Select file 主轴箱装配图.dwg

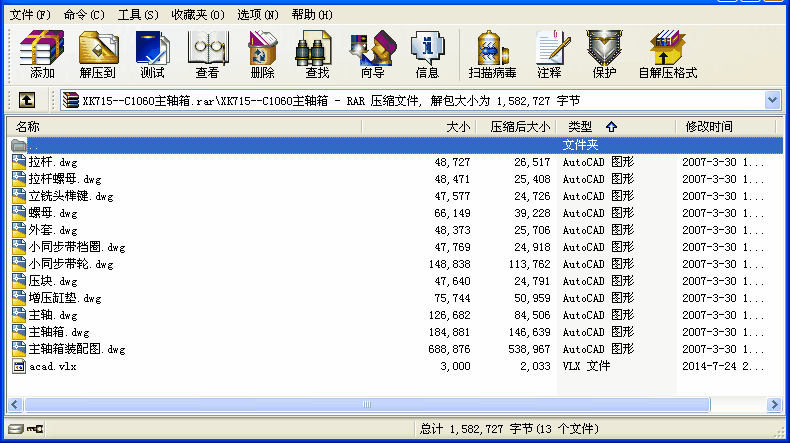pos(77,349)
